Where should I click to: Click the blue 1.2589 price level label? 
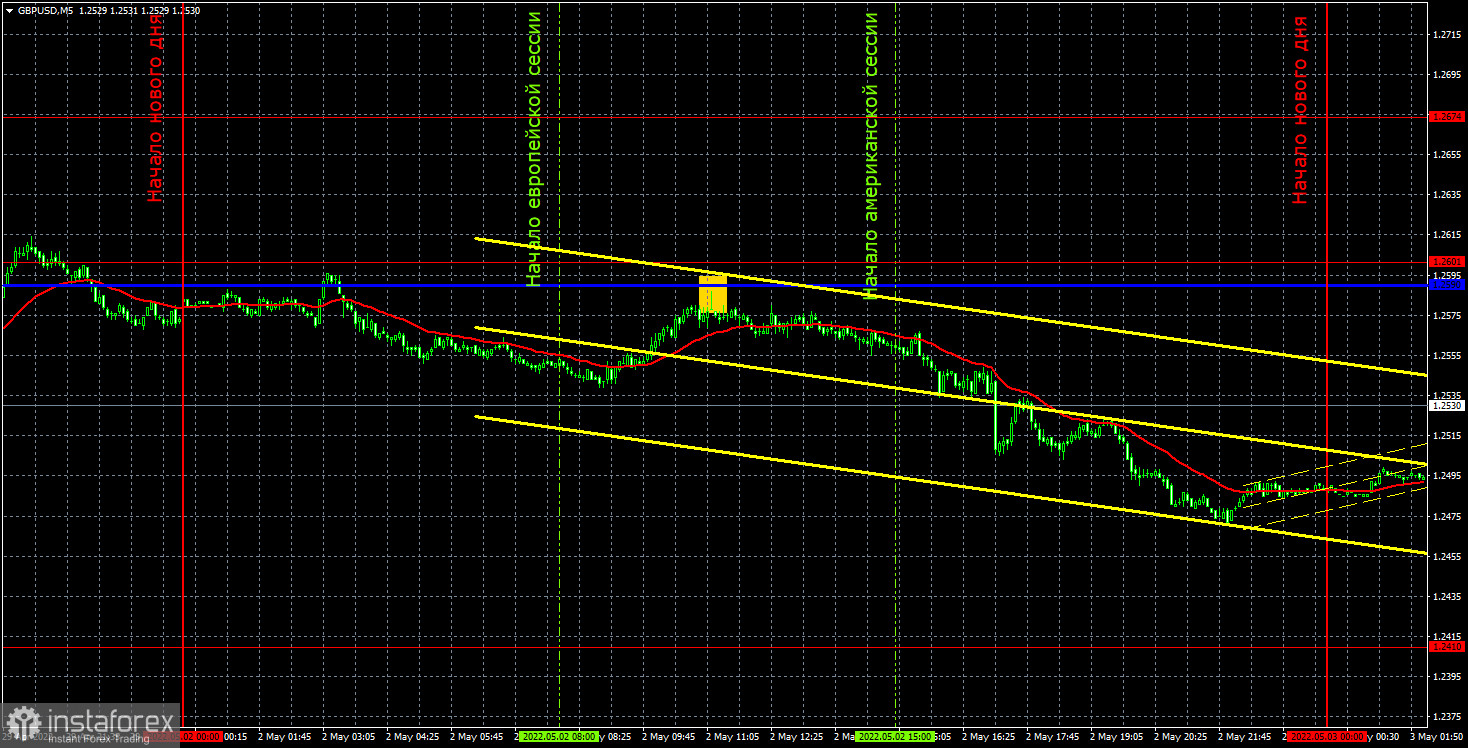1447,285
